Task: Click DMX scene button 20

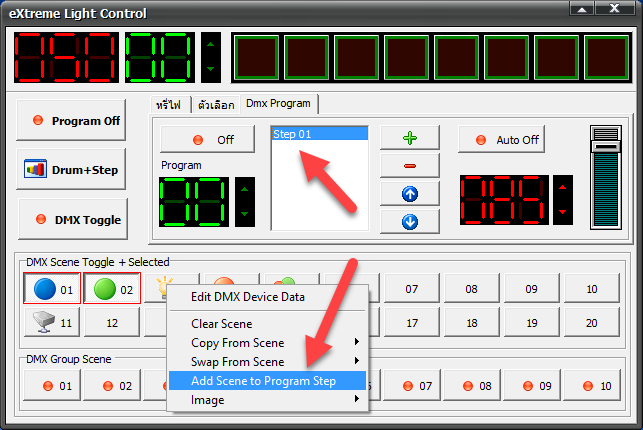Action: [x=592, y=323]
